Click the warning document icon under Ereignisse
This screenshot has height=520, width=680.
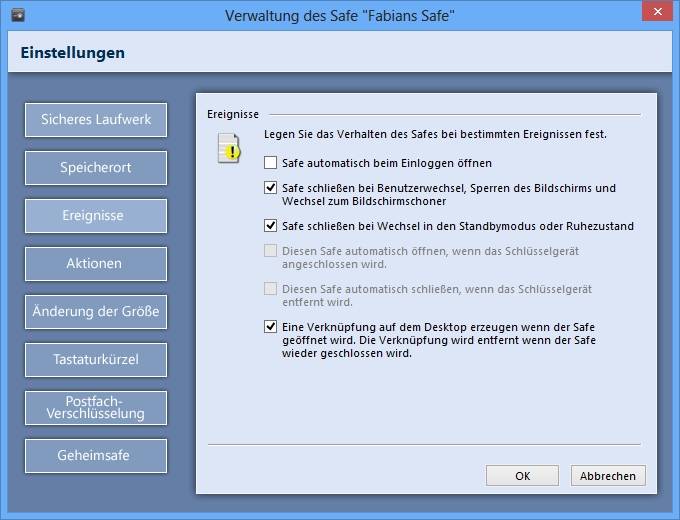pos(231,148)
